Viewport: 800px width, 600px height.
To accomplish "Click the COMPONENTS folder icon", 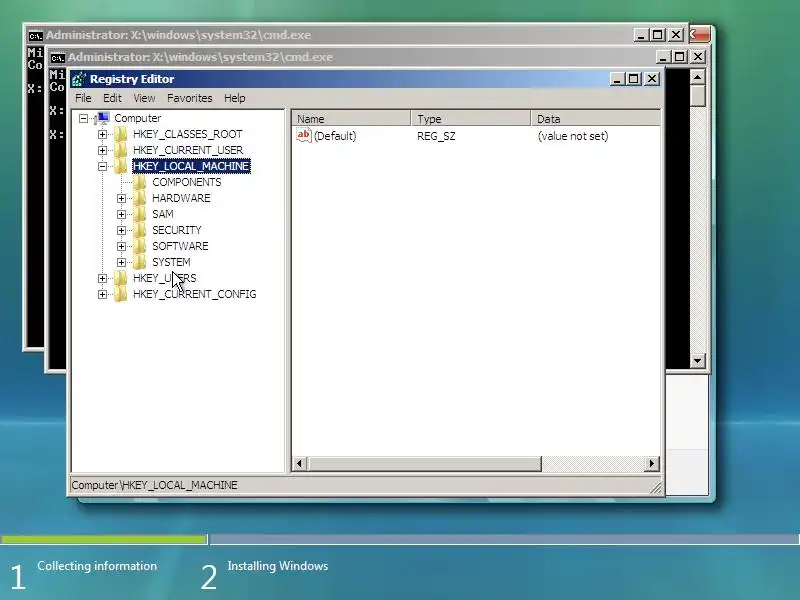I will coord(140,182).
